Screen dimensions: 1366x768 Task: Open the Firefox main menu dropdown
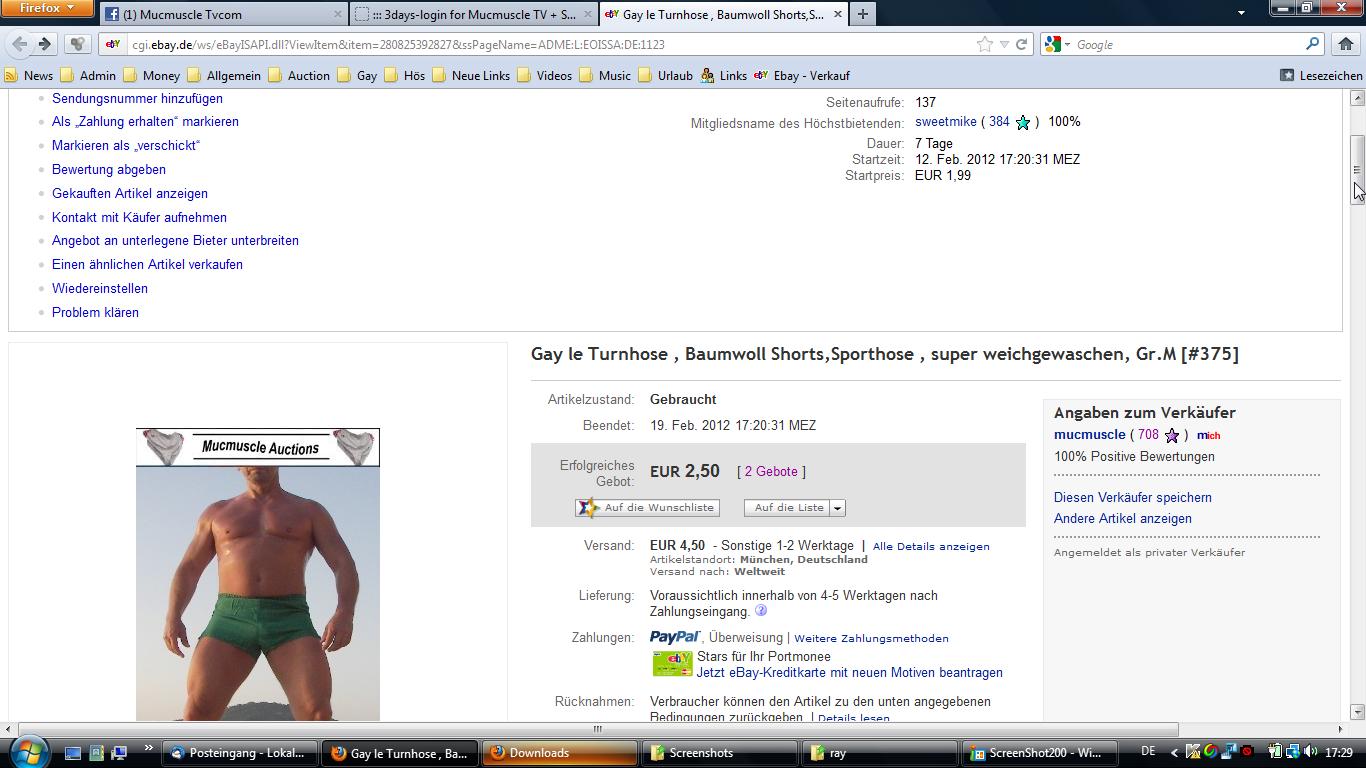(x=46, y=9)
